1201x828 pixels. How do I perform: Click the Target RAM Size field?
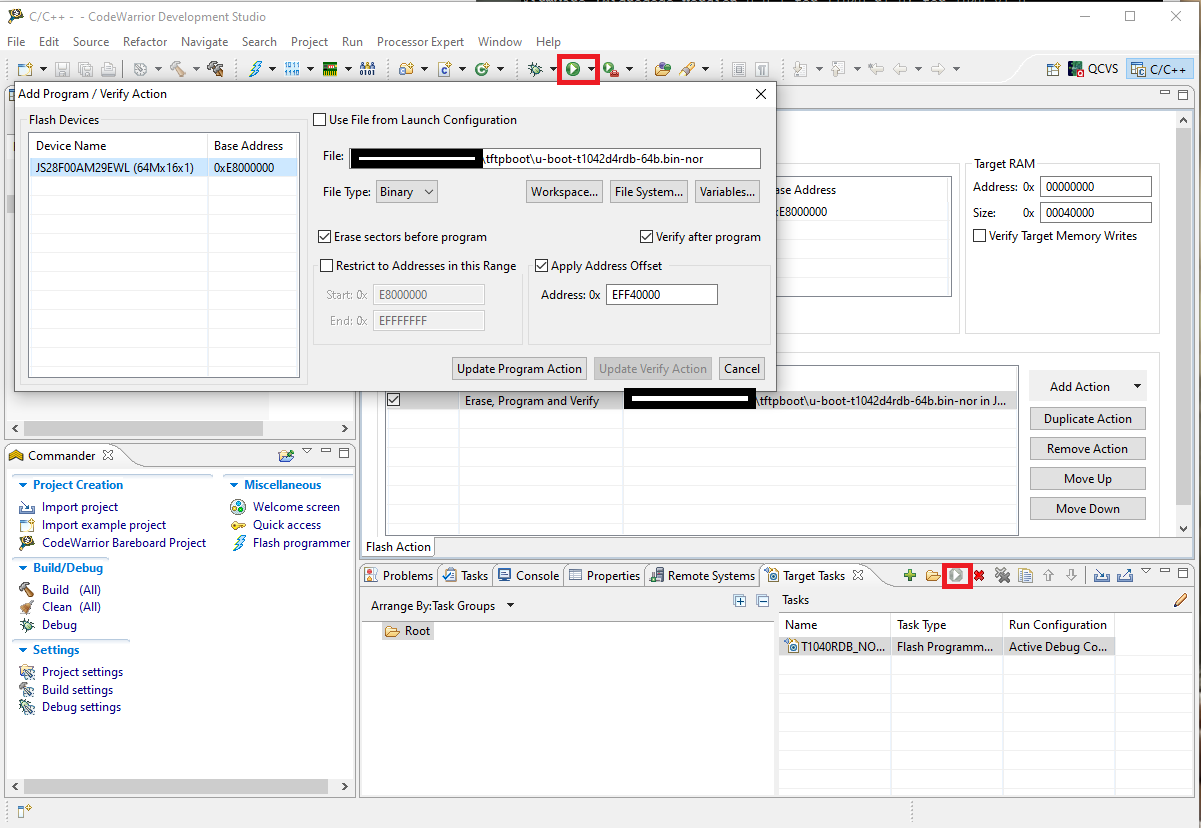(1095, 213)
